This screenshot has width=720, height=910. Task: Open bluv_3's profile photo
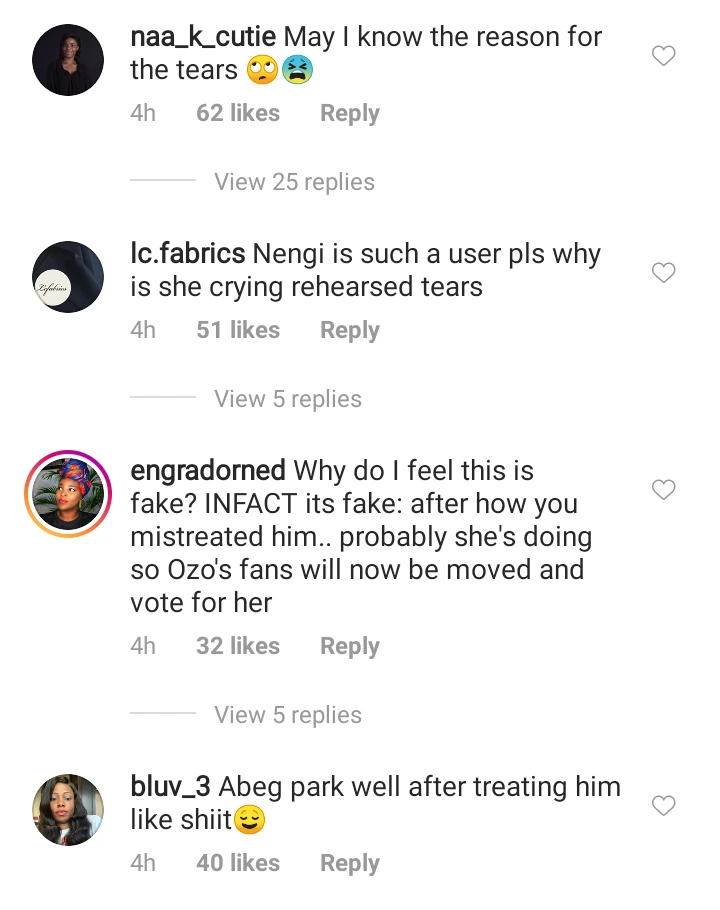tap(68, 810)
